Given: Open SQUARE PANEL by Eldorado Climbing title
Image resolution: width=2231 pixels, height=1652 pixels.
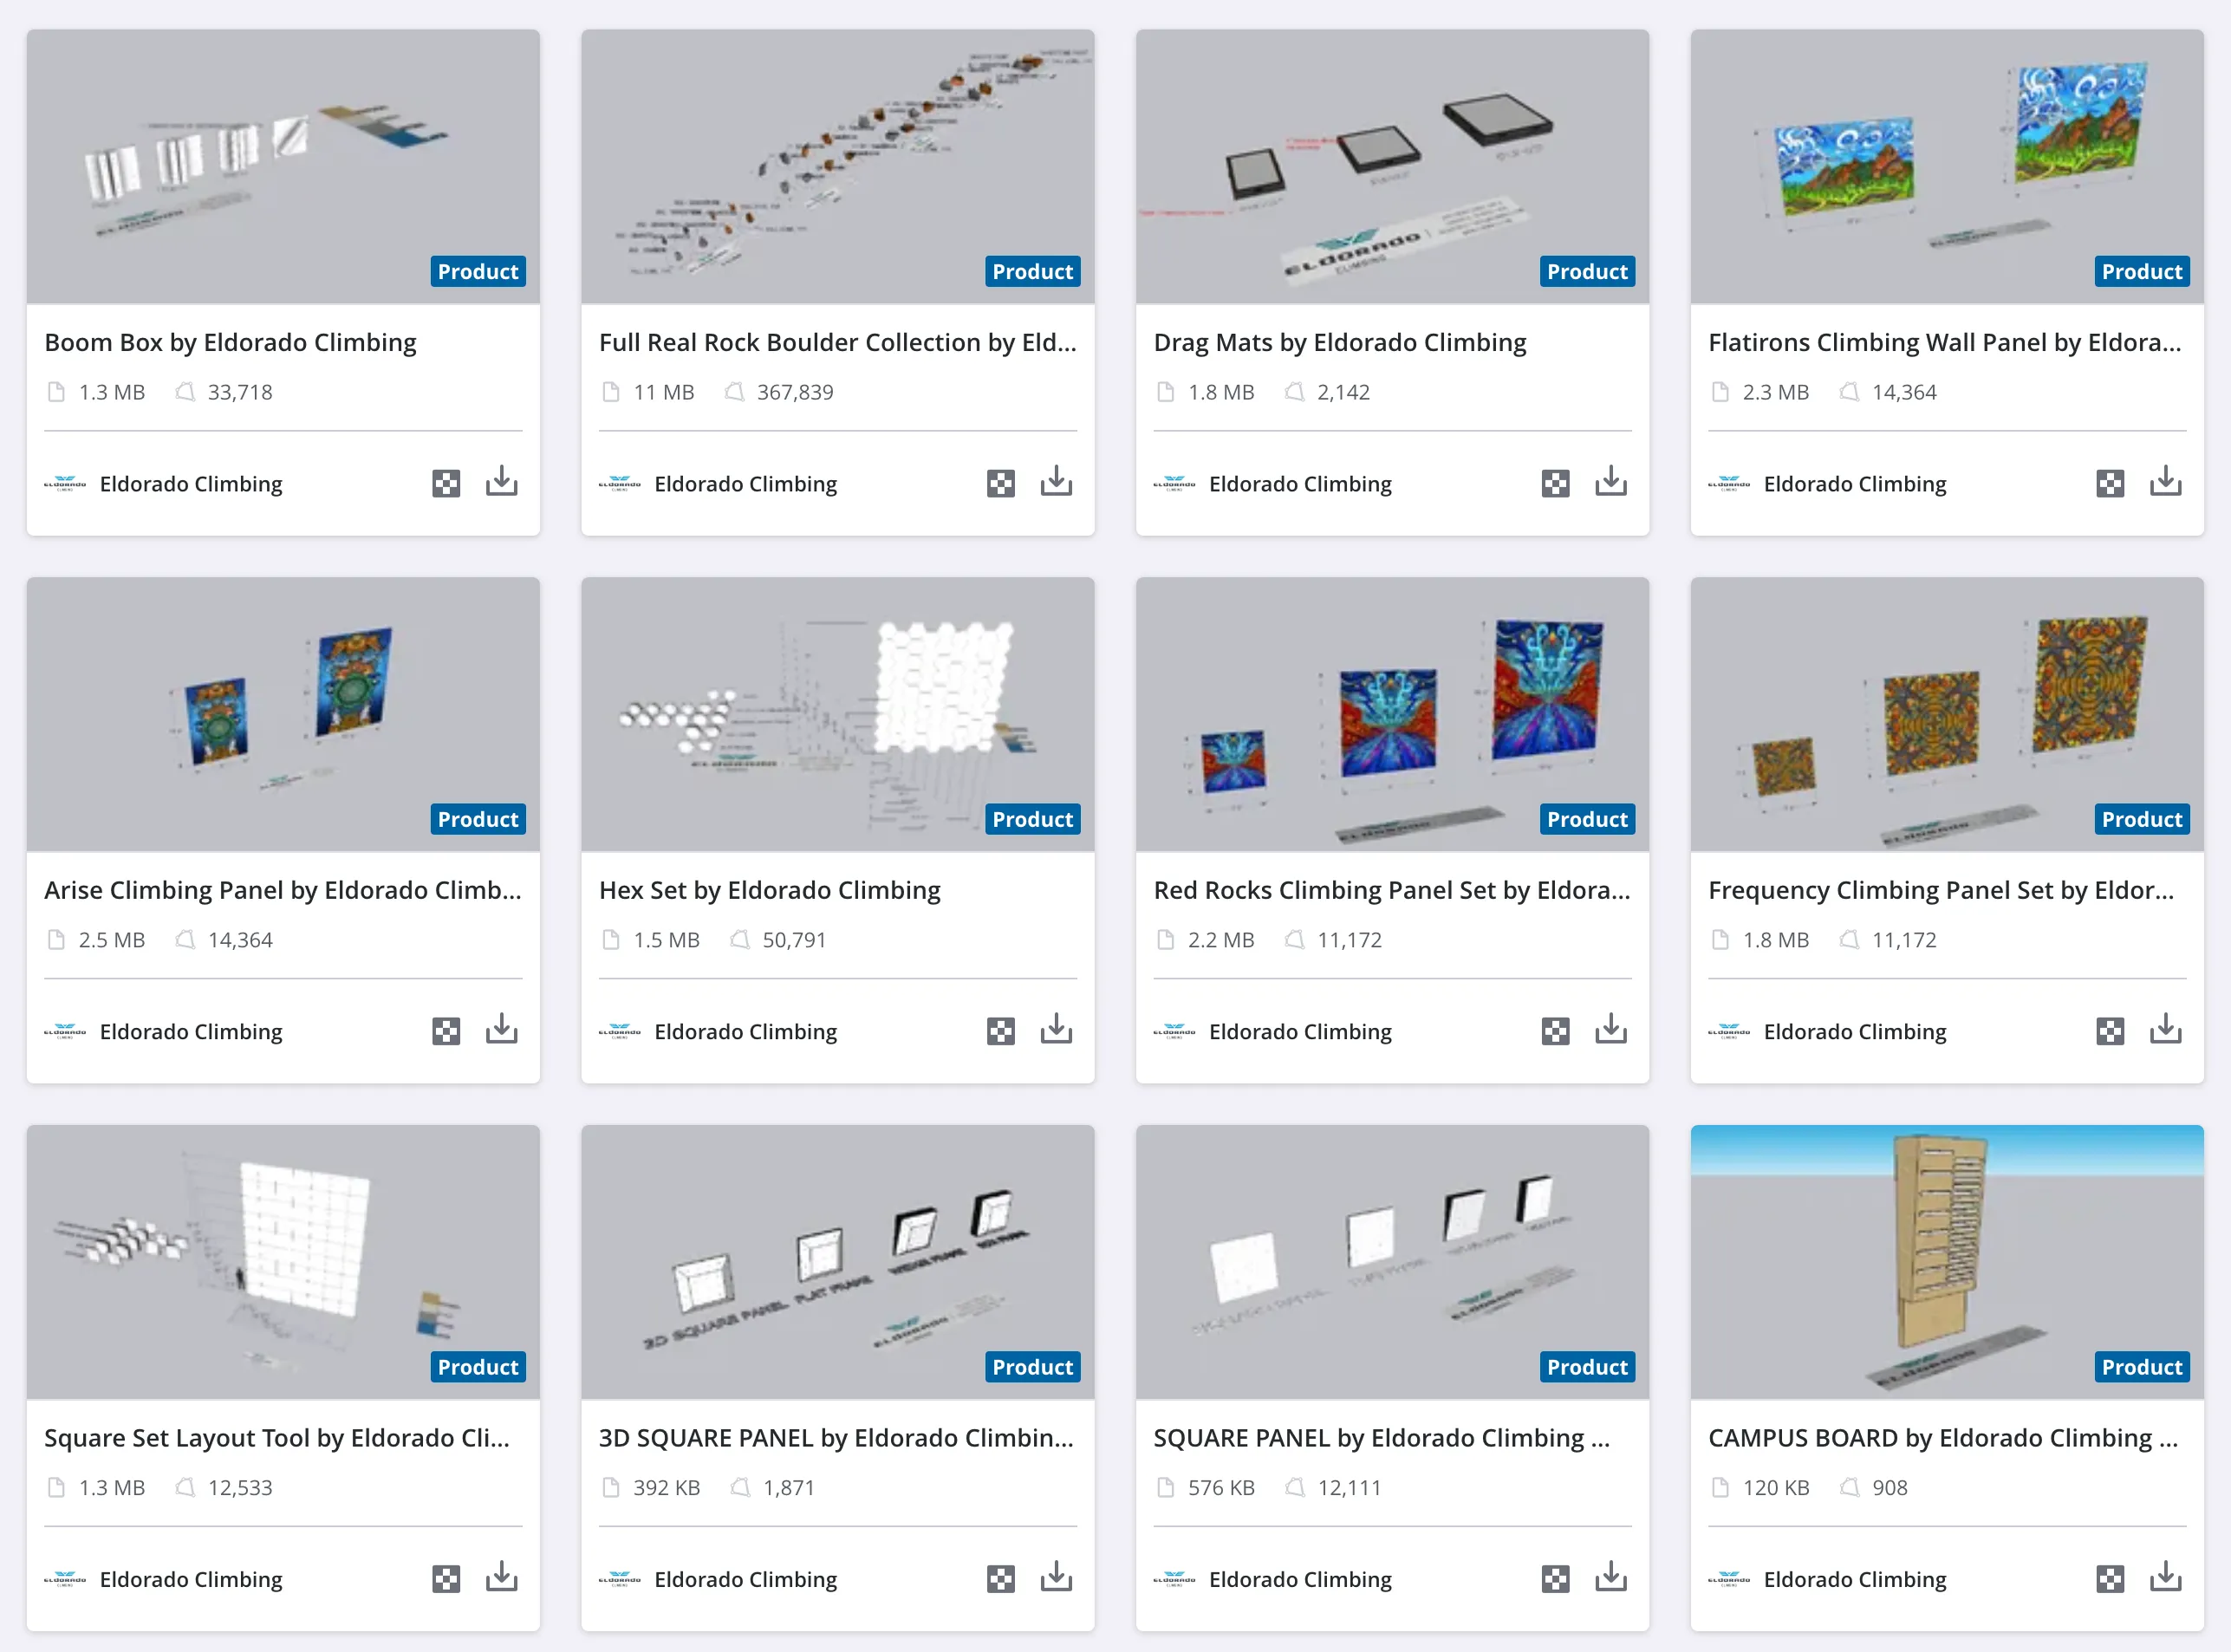Looking at the screenshot, I should tap(1381, 1438).
